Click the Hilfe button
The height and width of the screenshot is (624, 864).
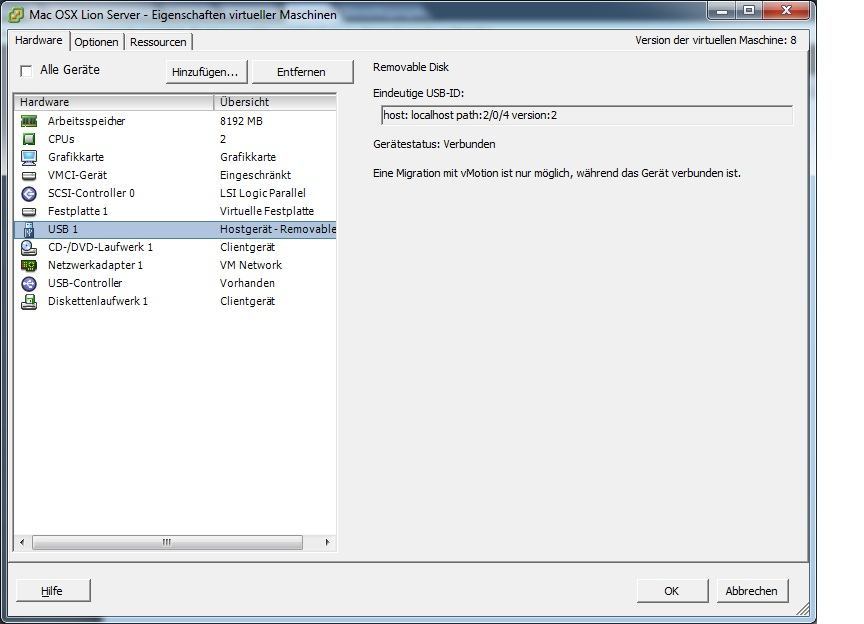tap(52, 591)
